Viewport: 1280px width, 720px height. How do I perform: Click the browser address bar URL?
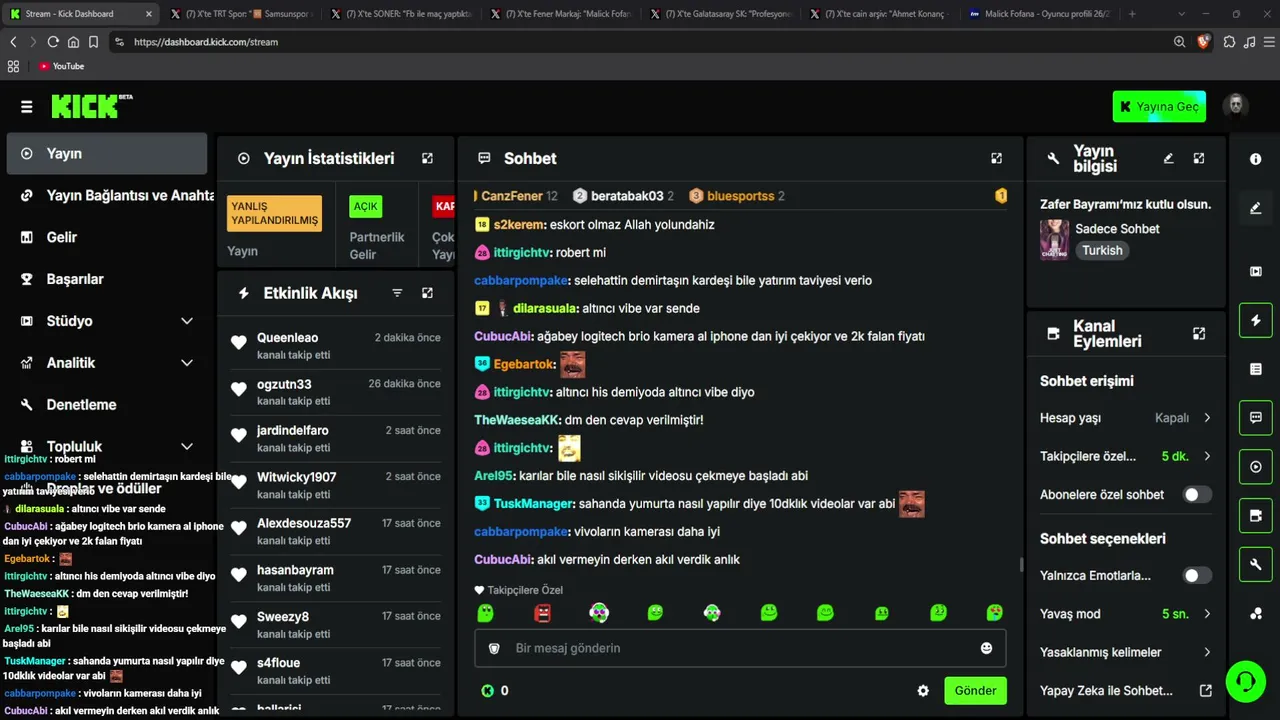pos(206,42)
